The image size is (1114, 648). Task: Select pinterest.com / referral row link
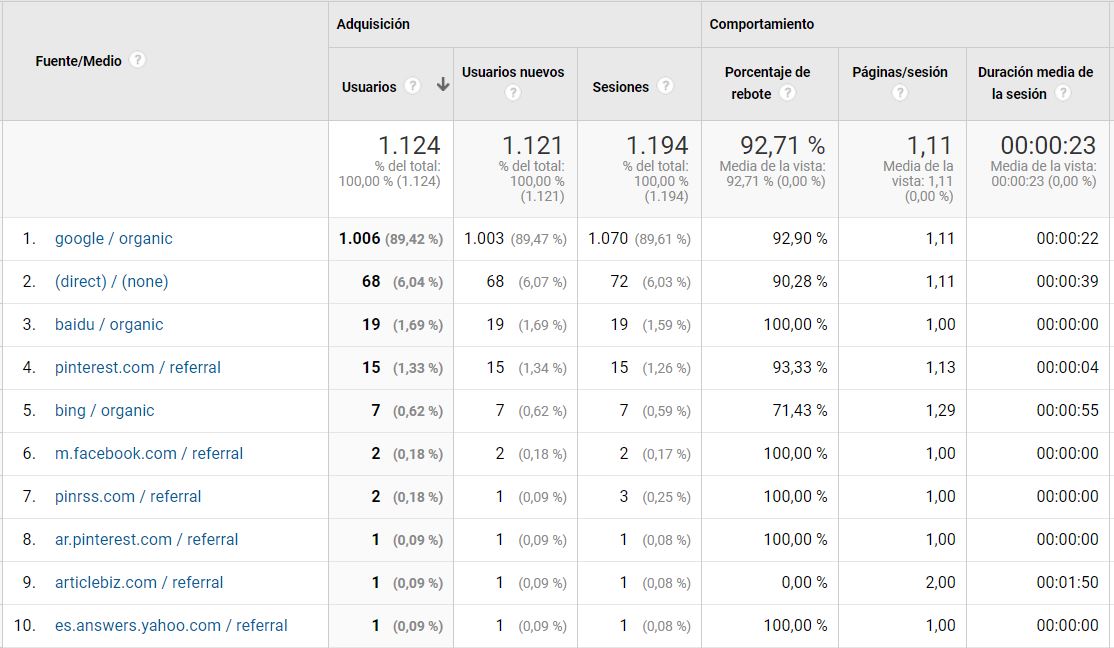[x=137, y=368]
